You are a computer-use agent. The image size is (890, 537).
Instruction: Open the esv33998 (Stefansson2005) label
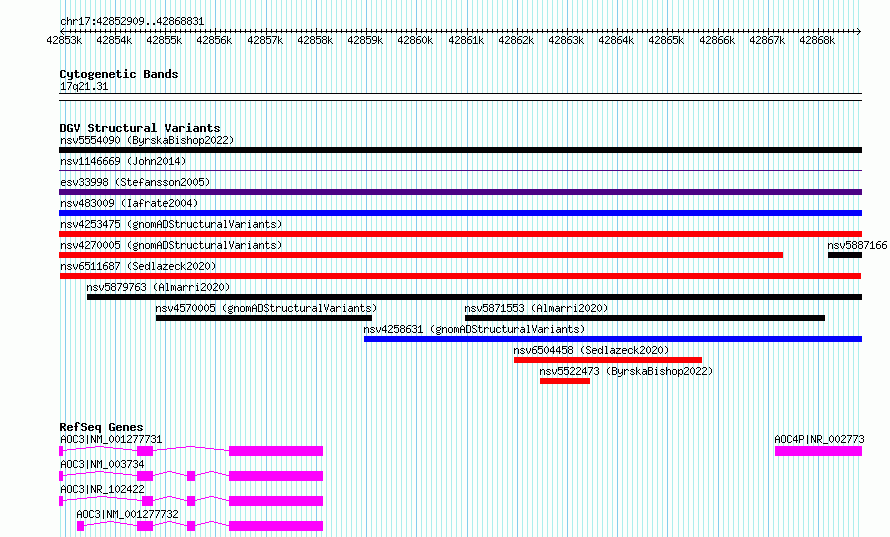click(x=135, y=182)
